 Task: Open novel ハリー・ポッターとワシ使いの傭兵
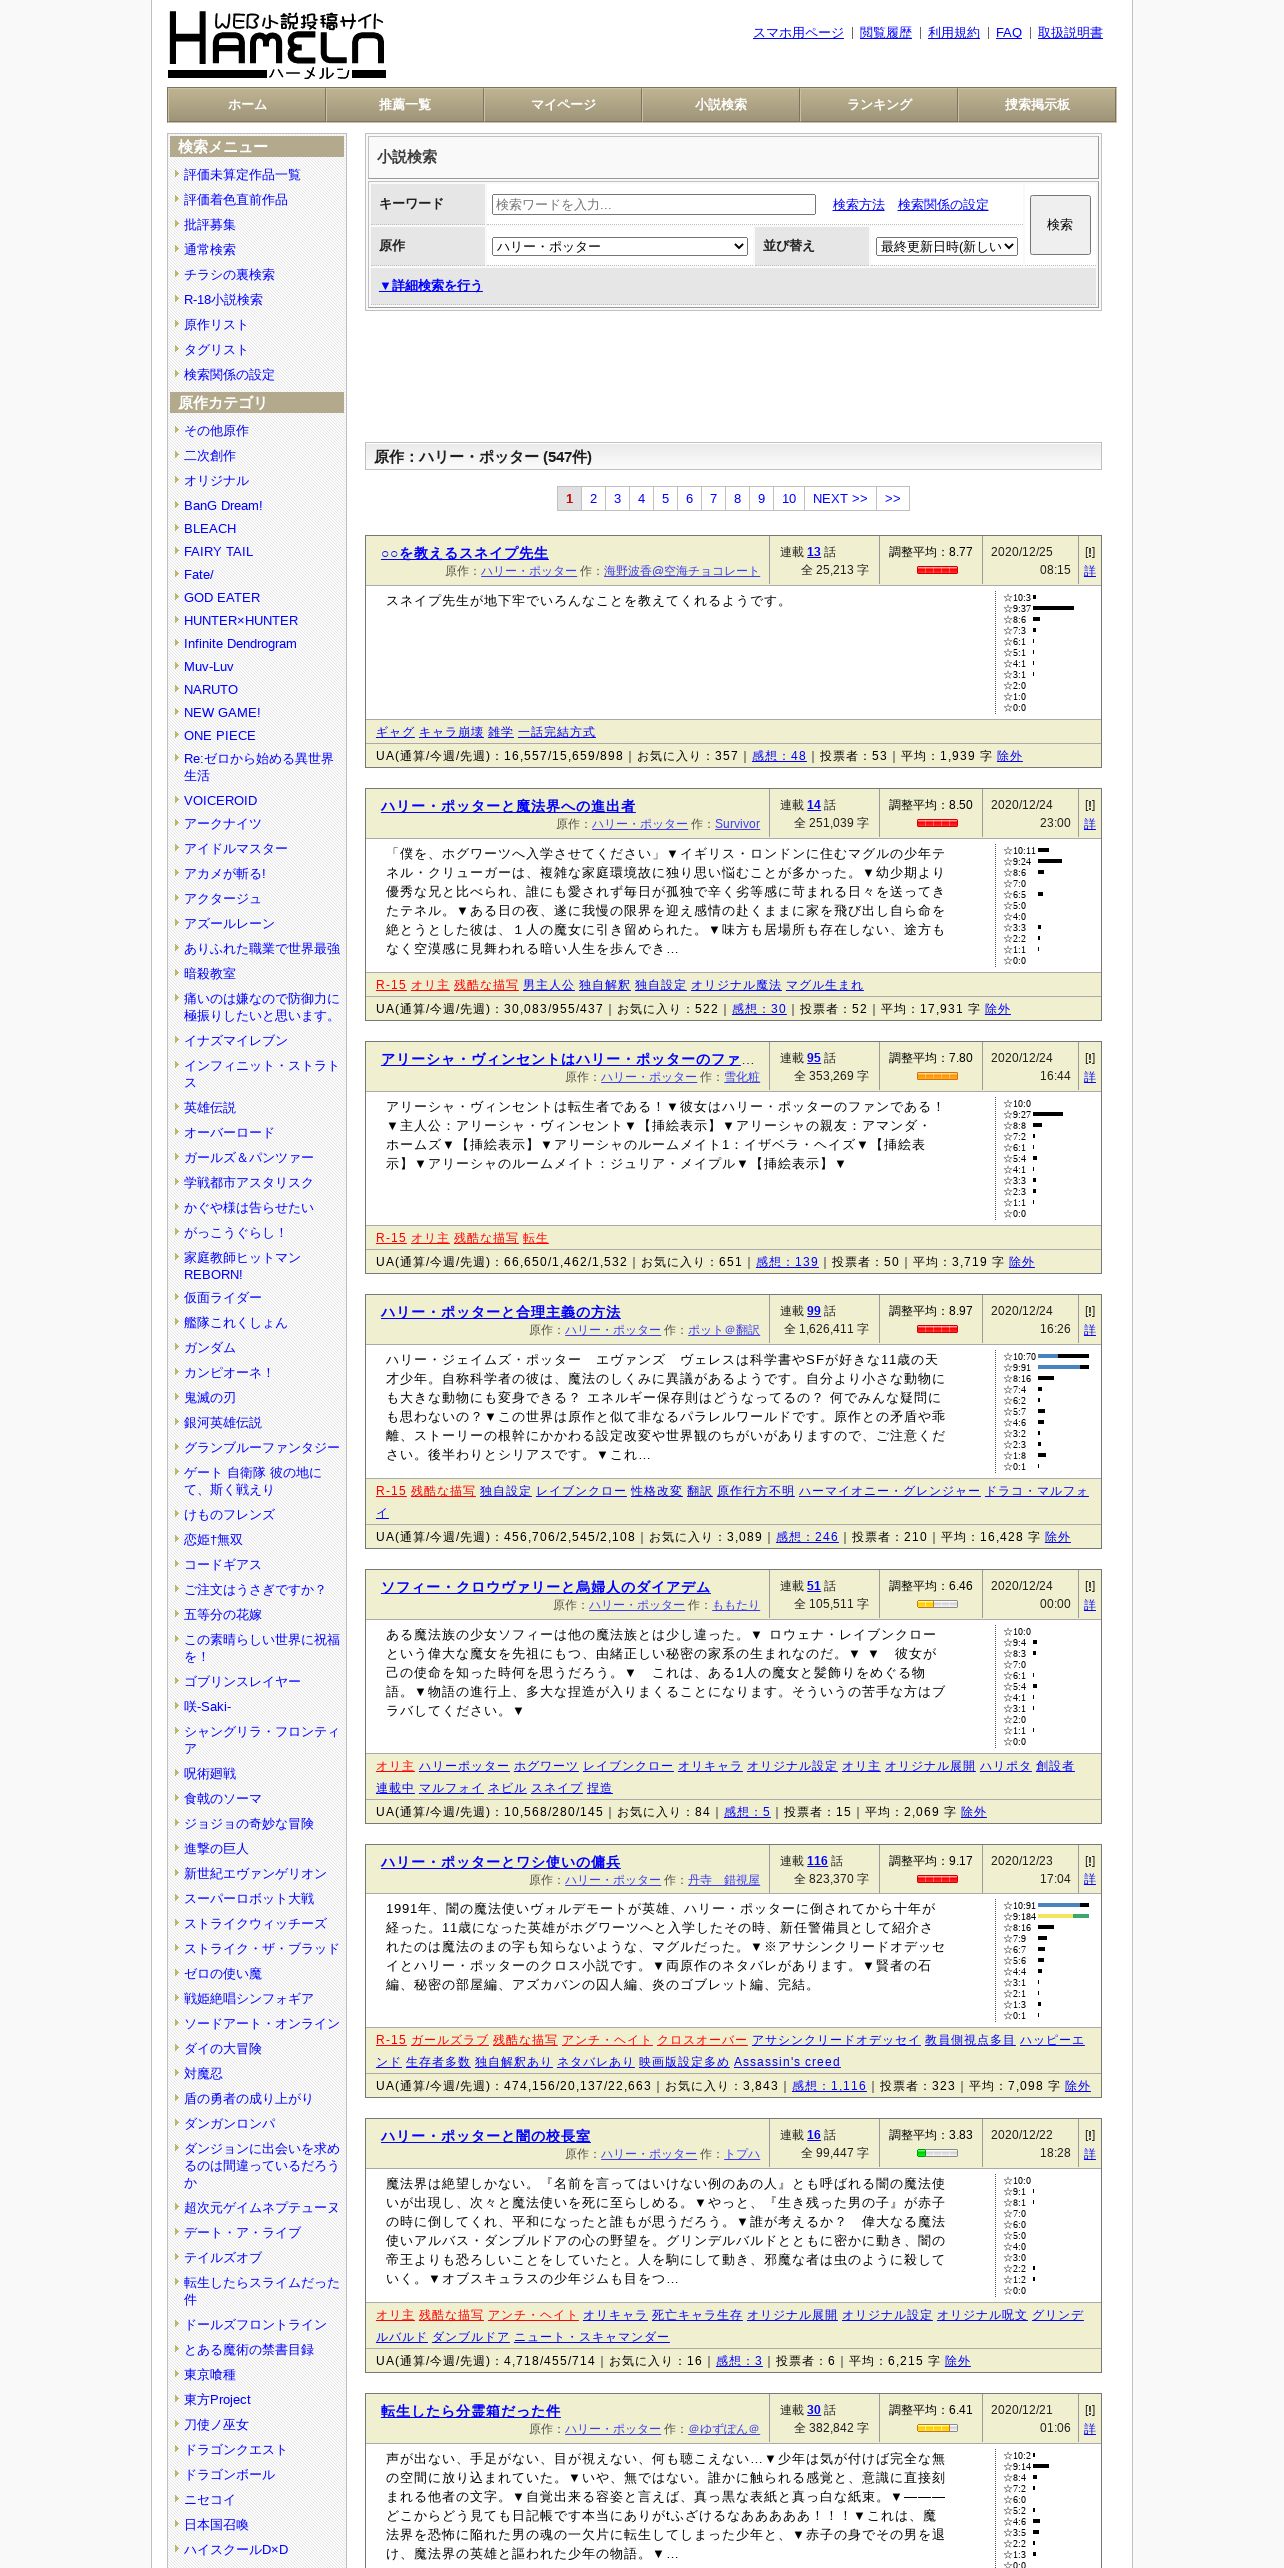(x=500, y=1862)
